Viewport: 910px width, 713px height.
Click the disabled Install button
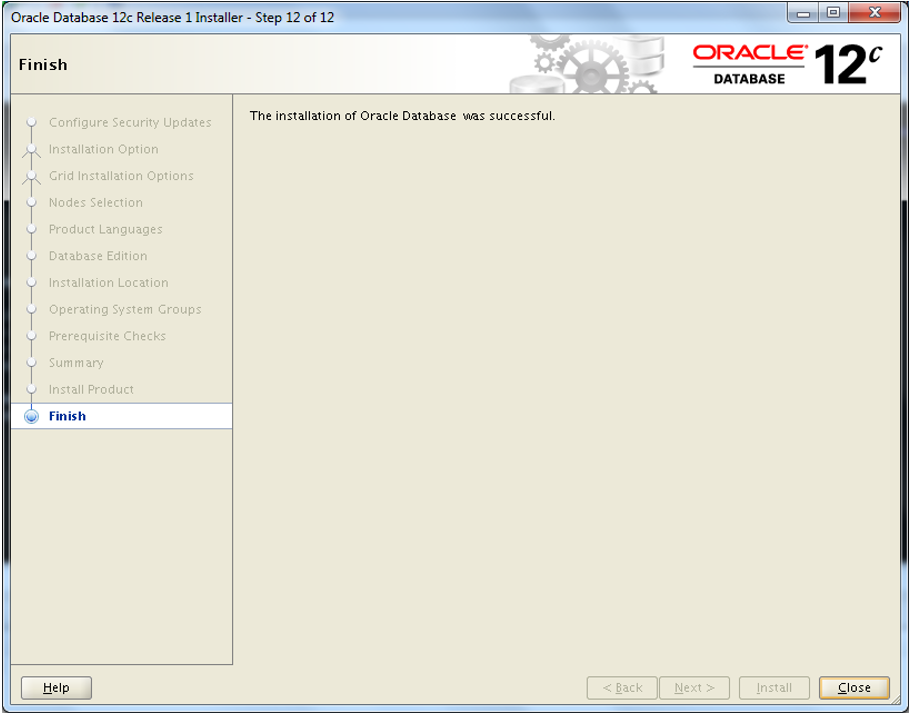point(774,687)
